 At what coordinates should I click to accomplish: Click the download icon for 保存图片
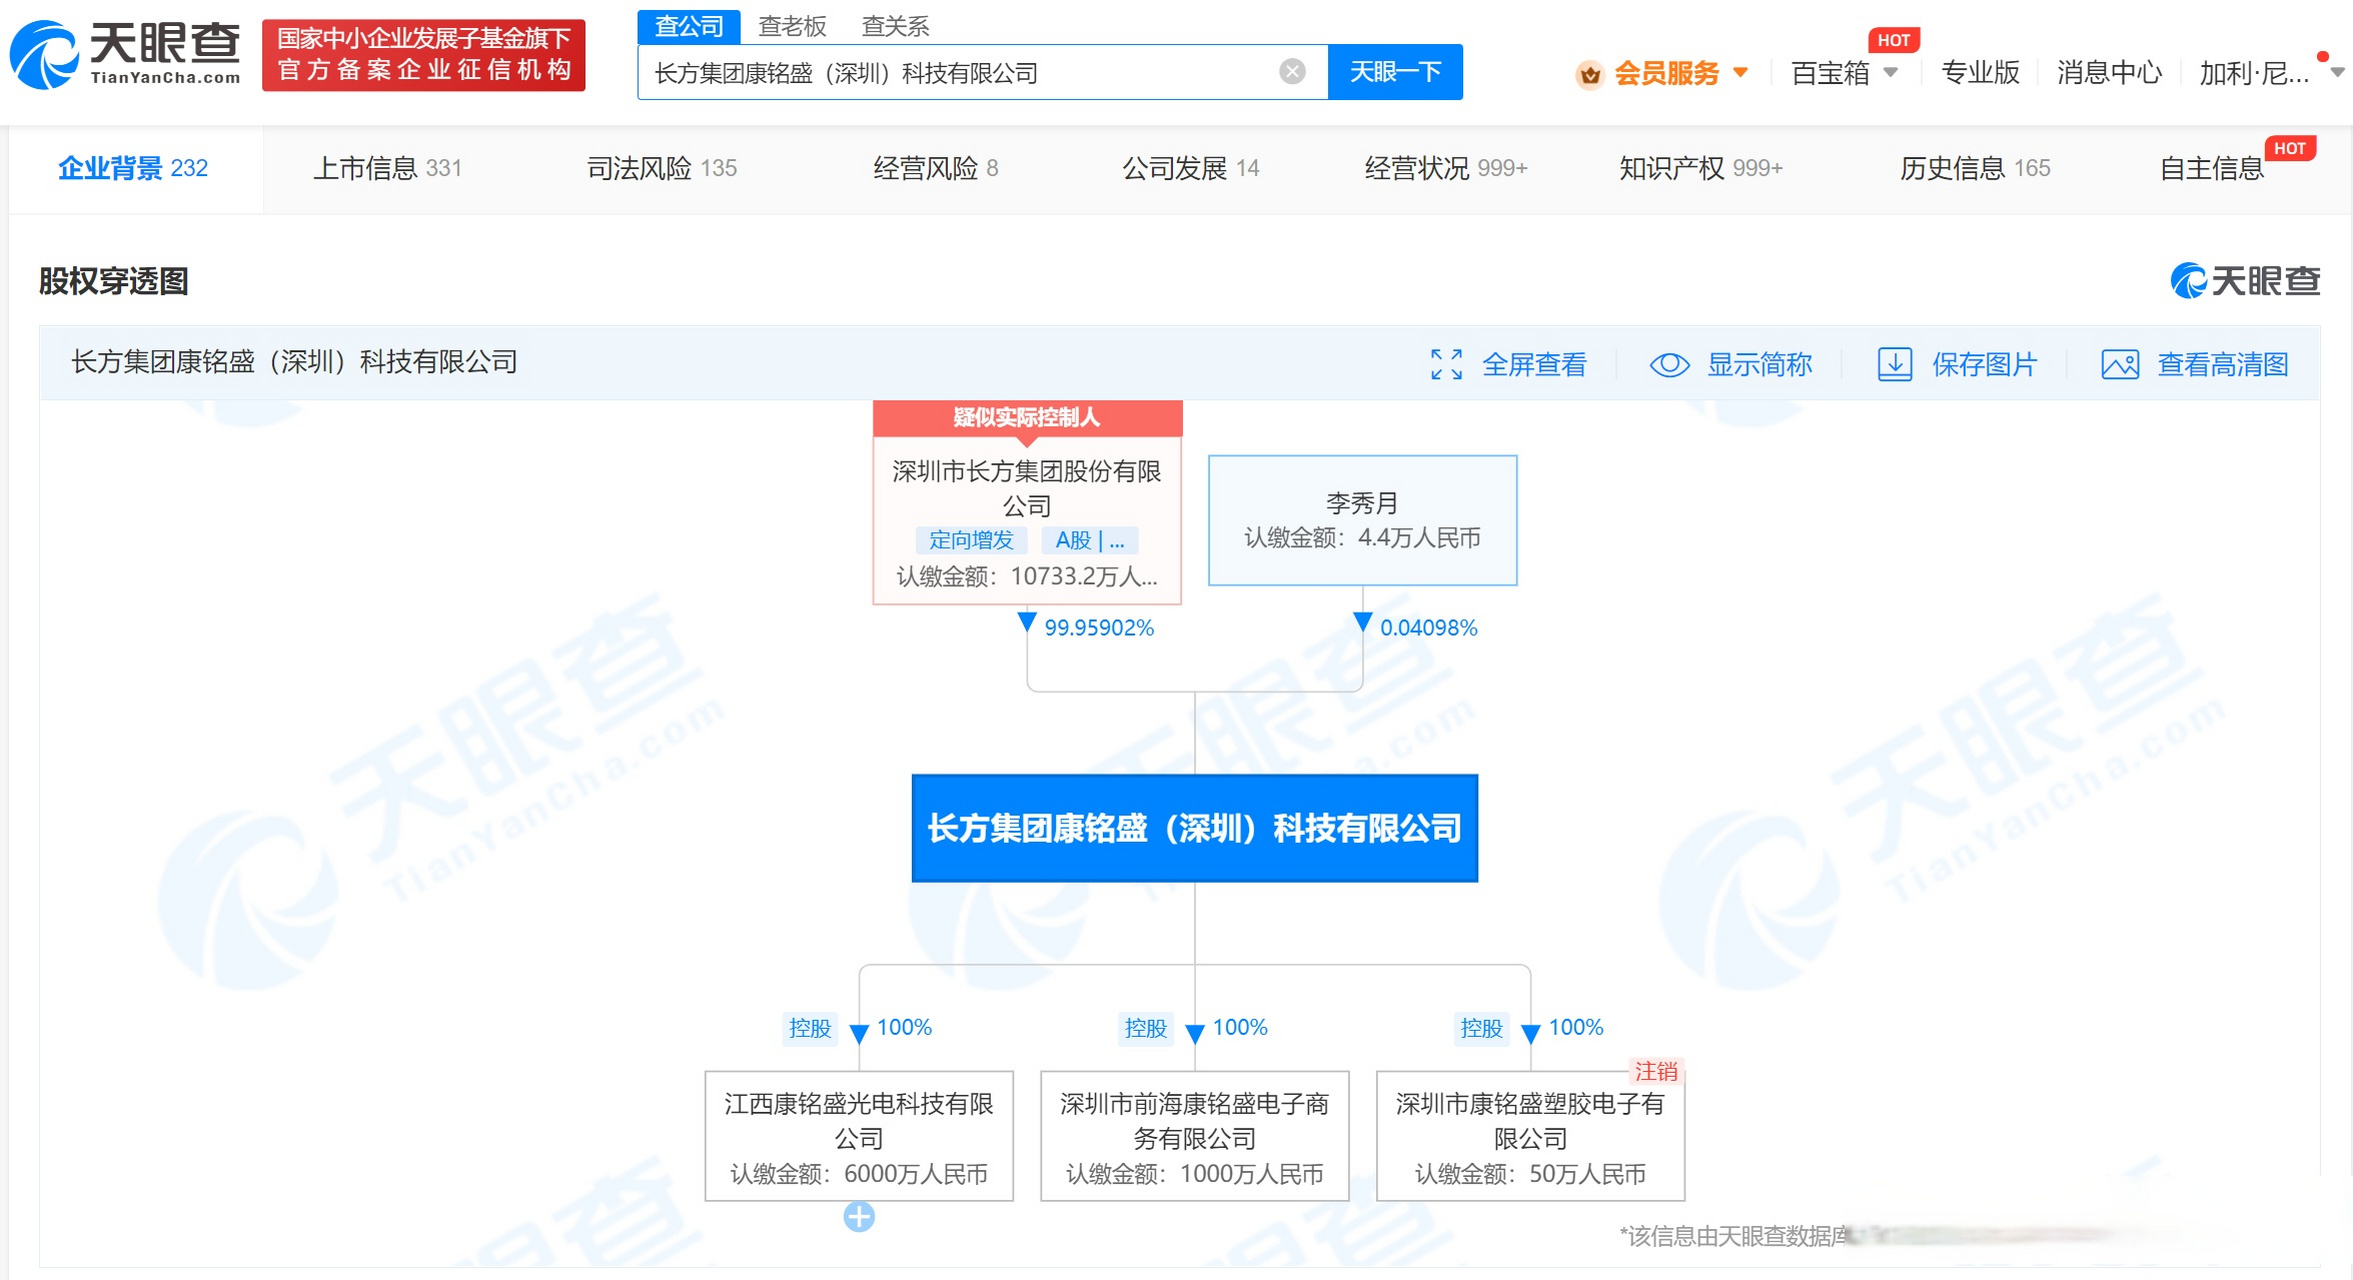pos(1894,364)
